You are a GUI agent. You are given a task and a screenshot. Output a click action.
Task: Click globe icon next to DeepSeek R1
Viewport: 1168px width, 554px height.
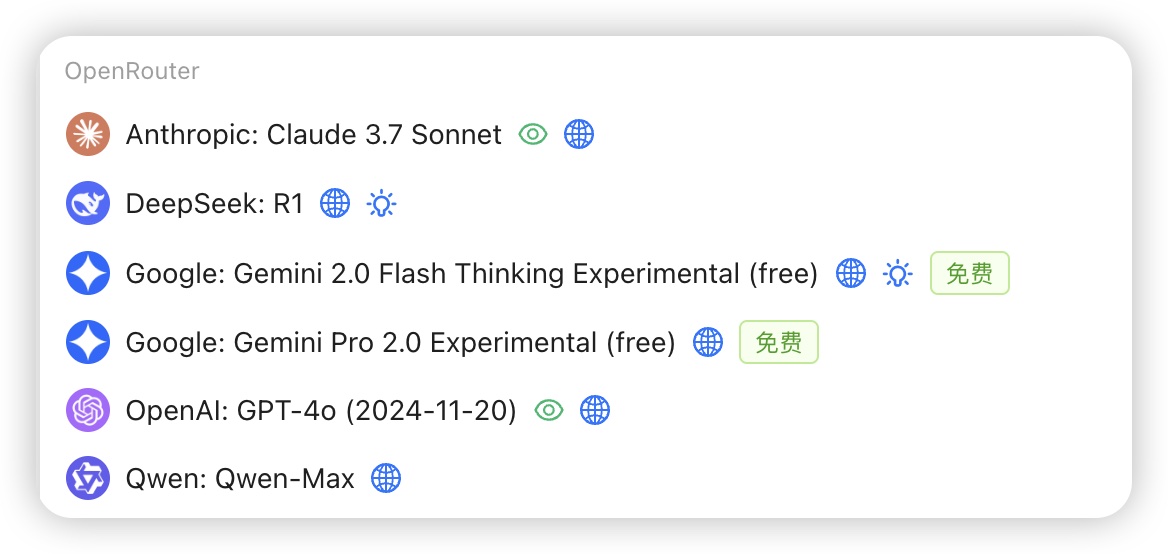[x=335, y=203]
